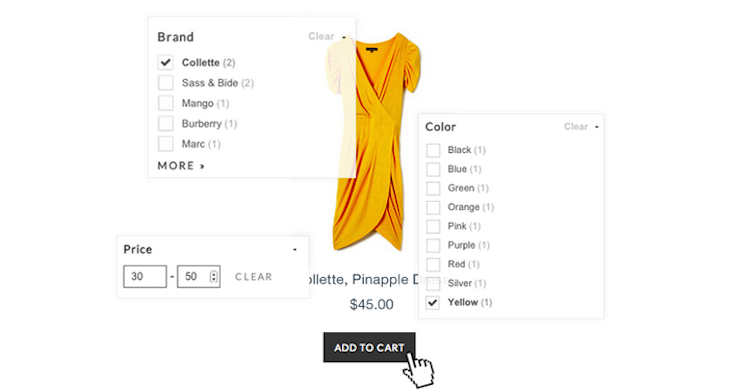Collapse the Price filter panel
The width and height of the screenshot is (750, 392).
295,249
